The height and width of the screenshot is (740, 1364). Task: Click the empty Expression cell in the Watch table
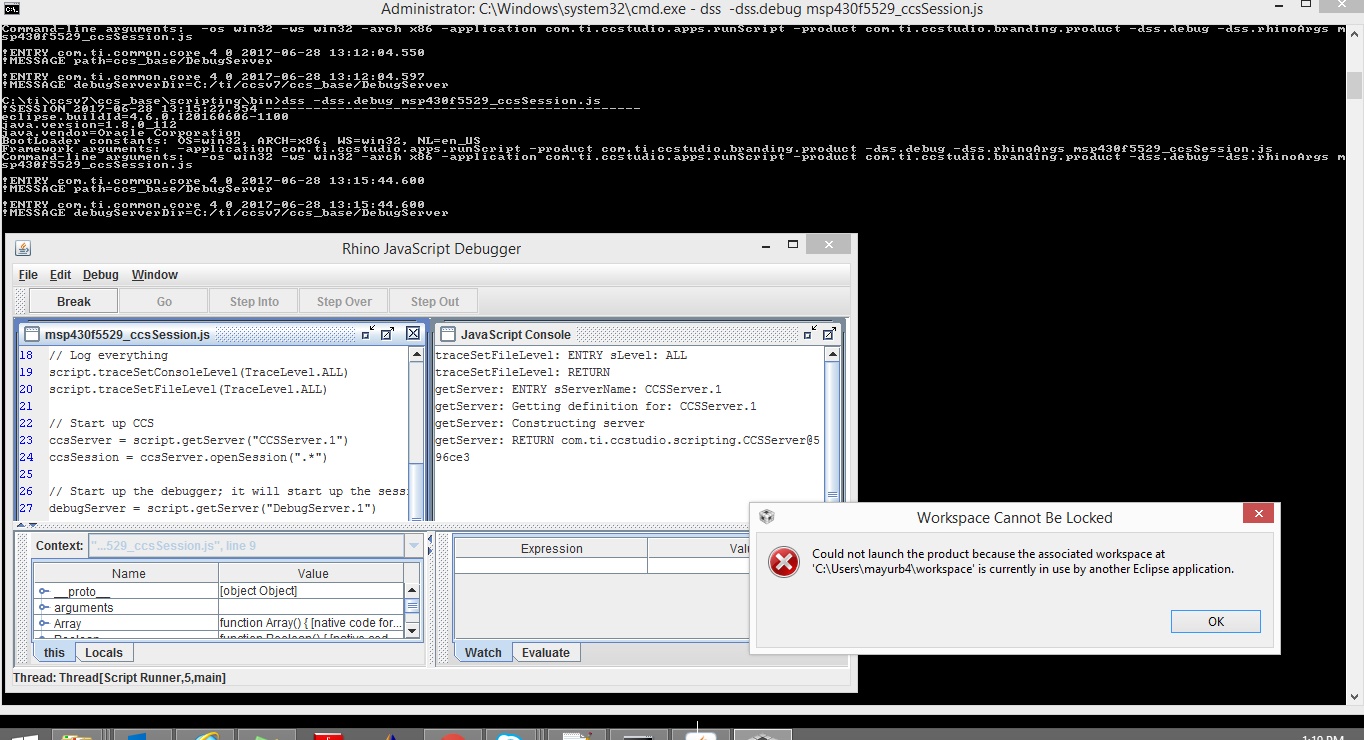click(551, 566)
